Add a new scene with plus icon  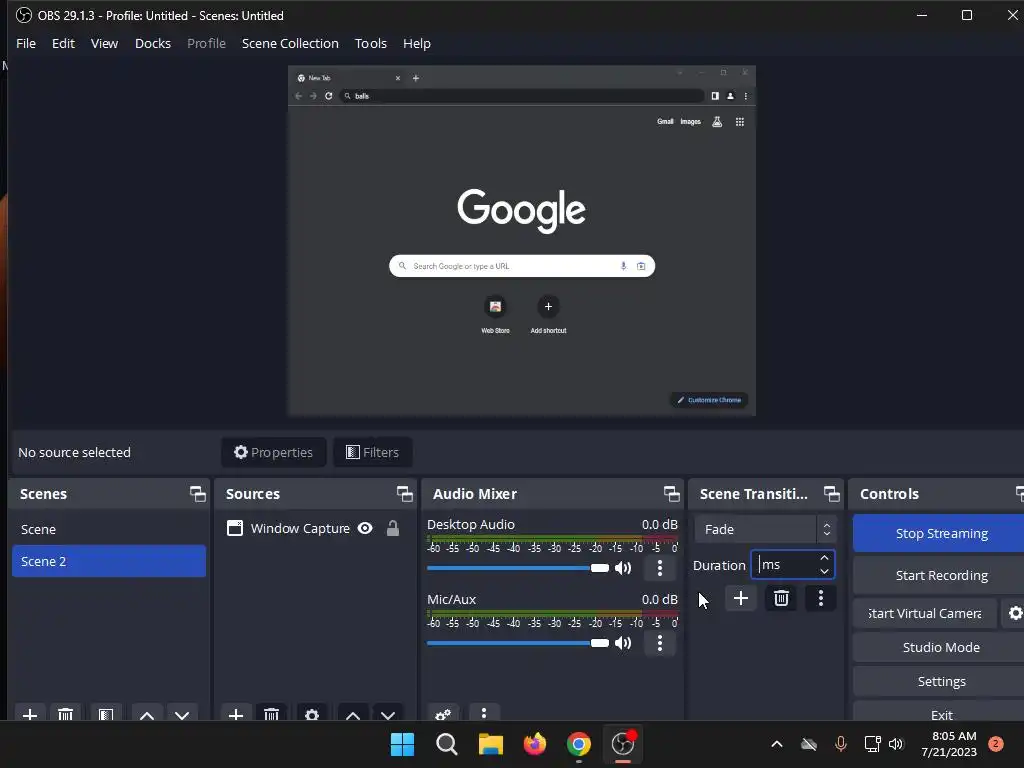click(29, 714)
